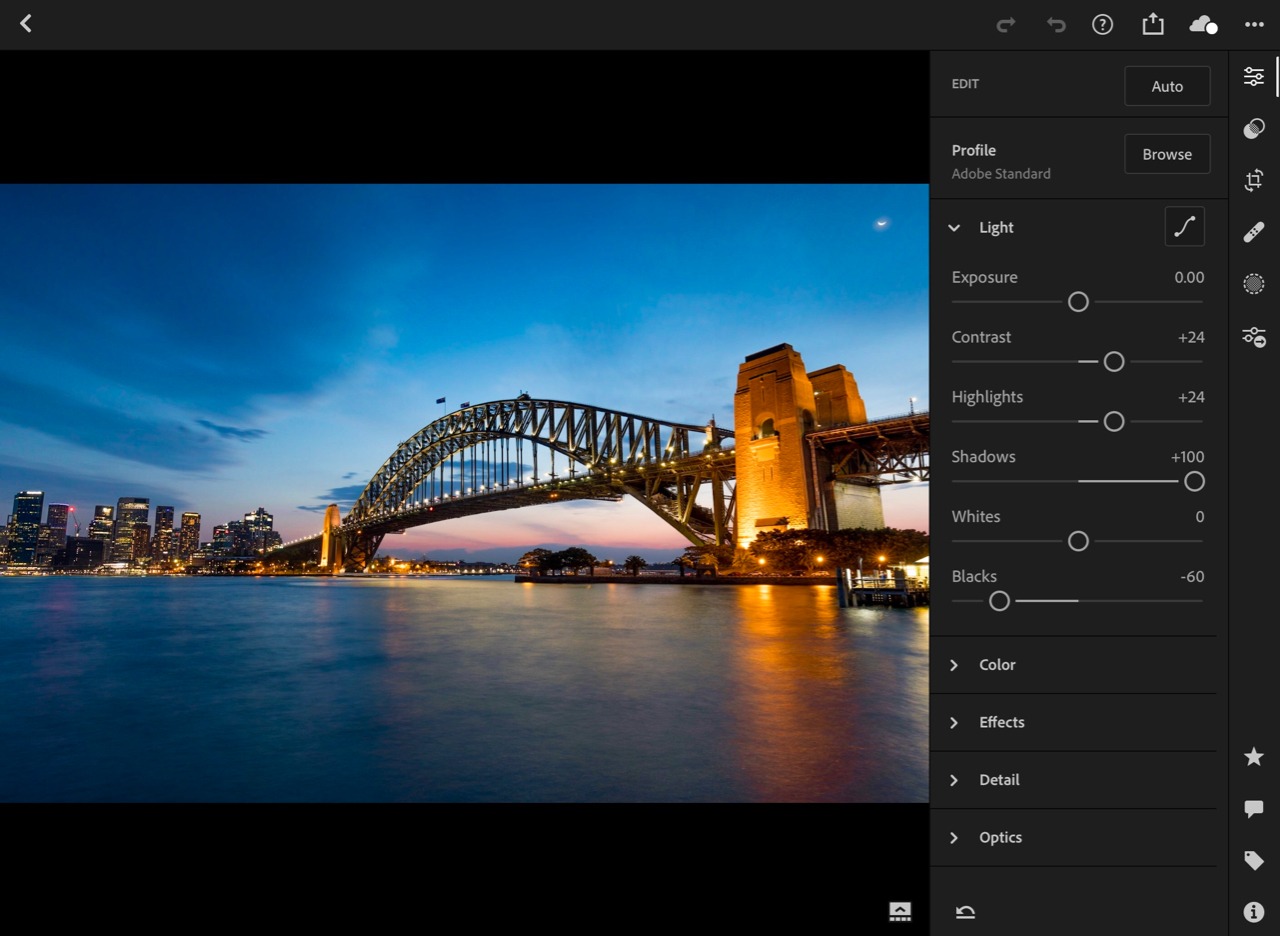Expand the Optics section
The image size is (1280, 936).
tap(953, 837)
